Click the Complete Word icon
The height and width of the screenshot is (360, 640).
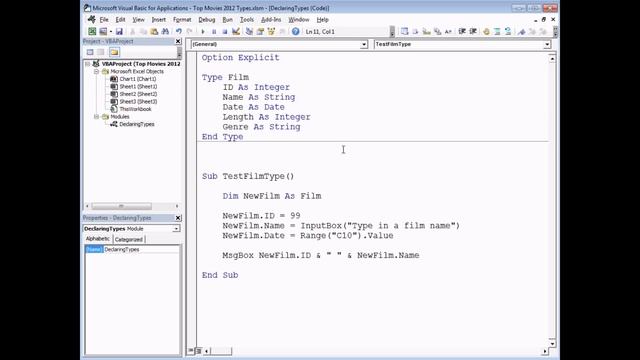[448, 31]
